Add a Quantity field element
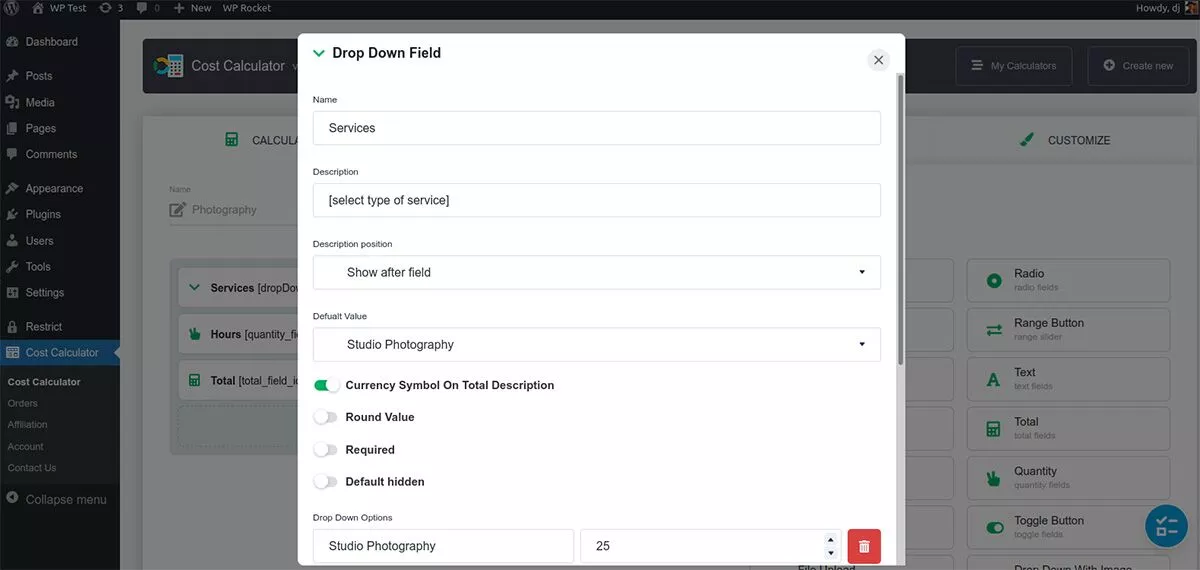This screenshot has width=1200, height=570. [x=1068, y=478]
